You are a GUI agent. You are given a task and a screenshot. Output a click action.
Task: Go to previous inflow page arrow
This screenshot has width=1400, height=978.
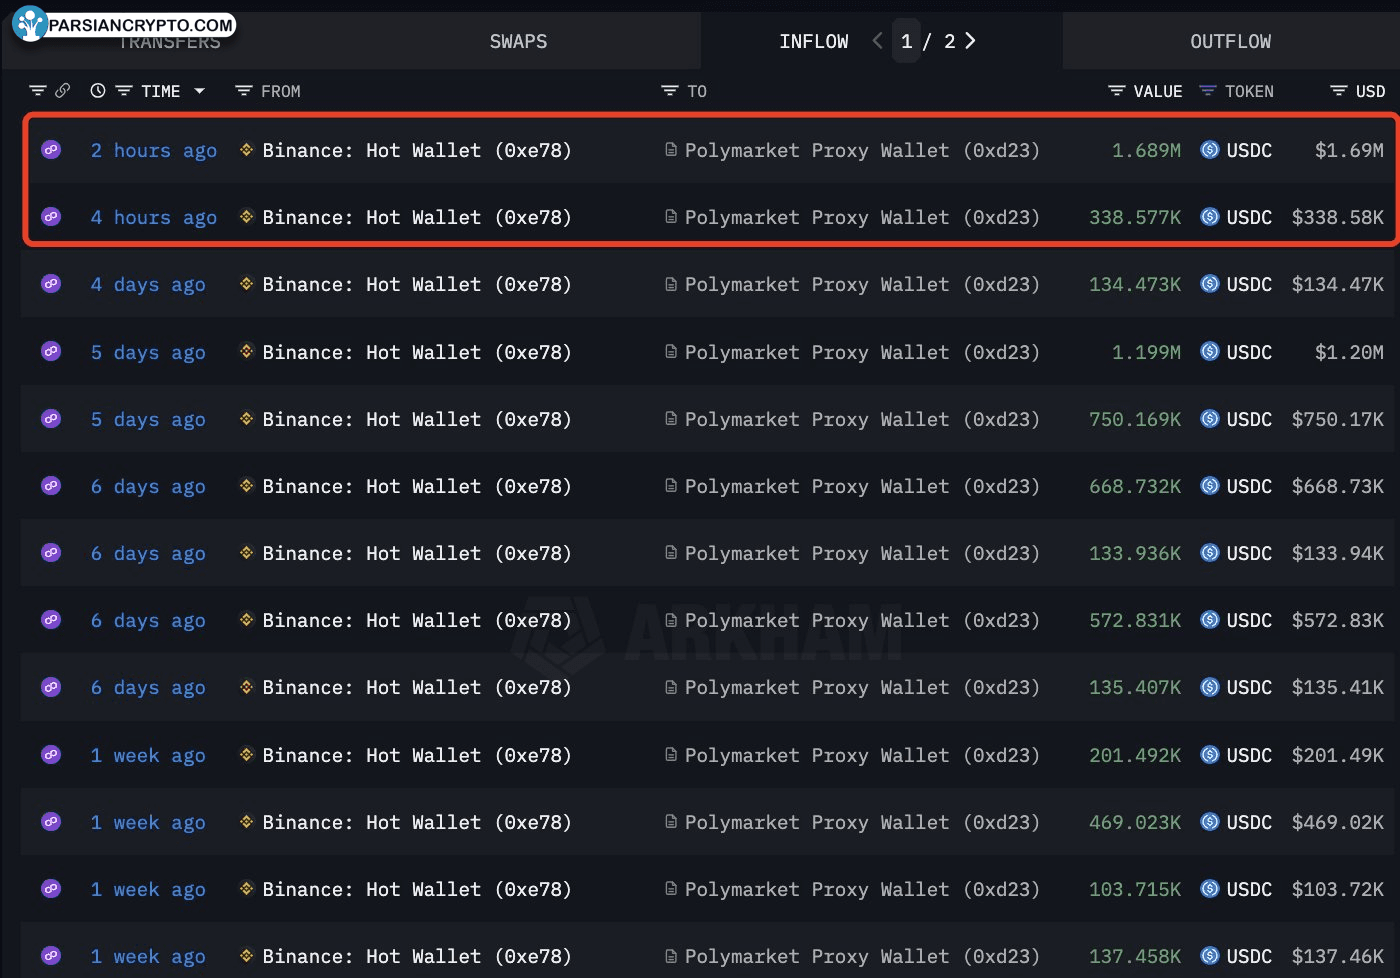click(877, 41)
